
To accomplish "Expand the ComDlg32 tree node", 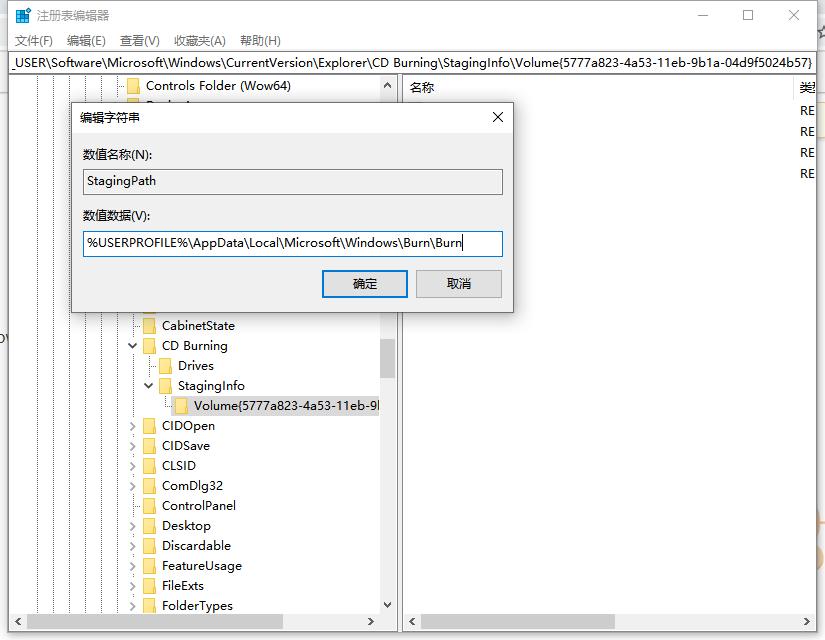I will 133,485.
